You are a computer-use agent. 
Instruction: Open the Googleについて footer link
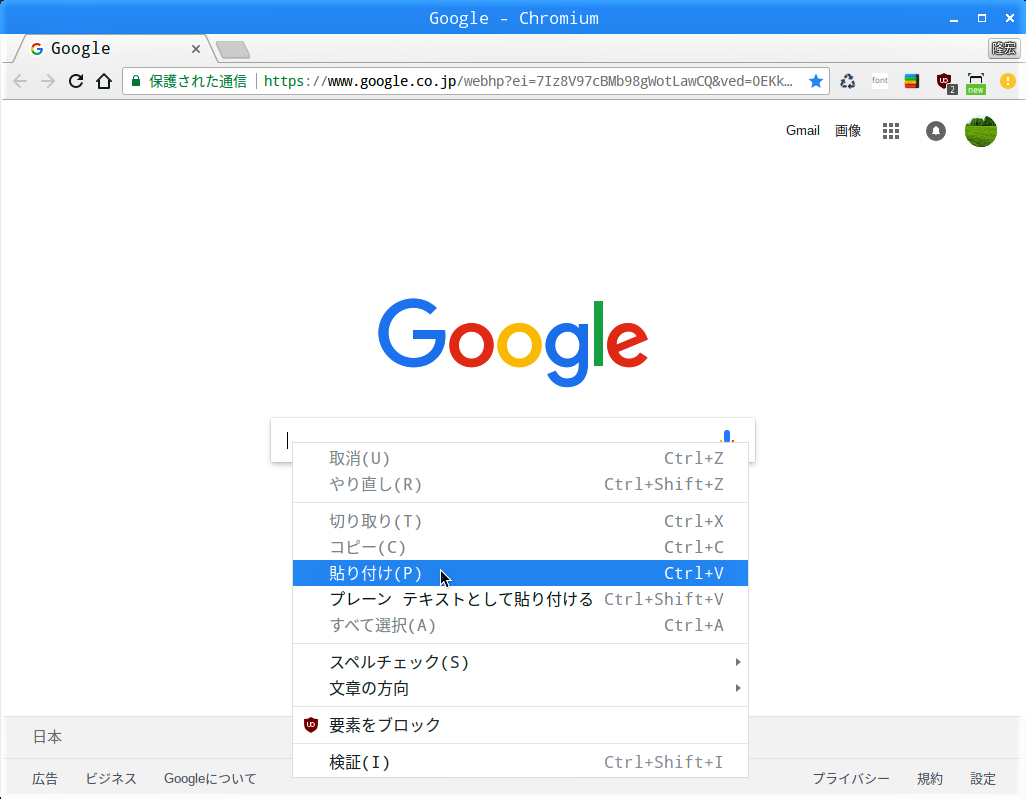pos(210,779)
